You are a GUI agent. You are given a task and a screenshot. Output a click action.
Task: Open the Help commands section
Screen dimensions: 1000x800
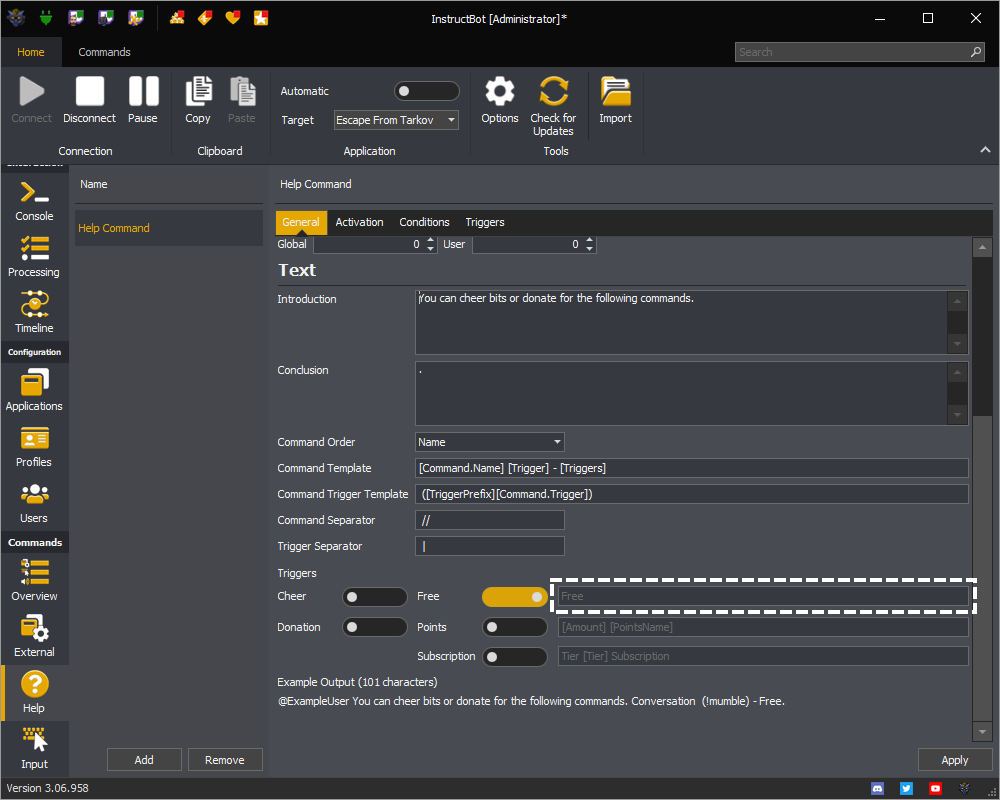(34, 692)
